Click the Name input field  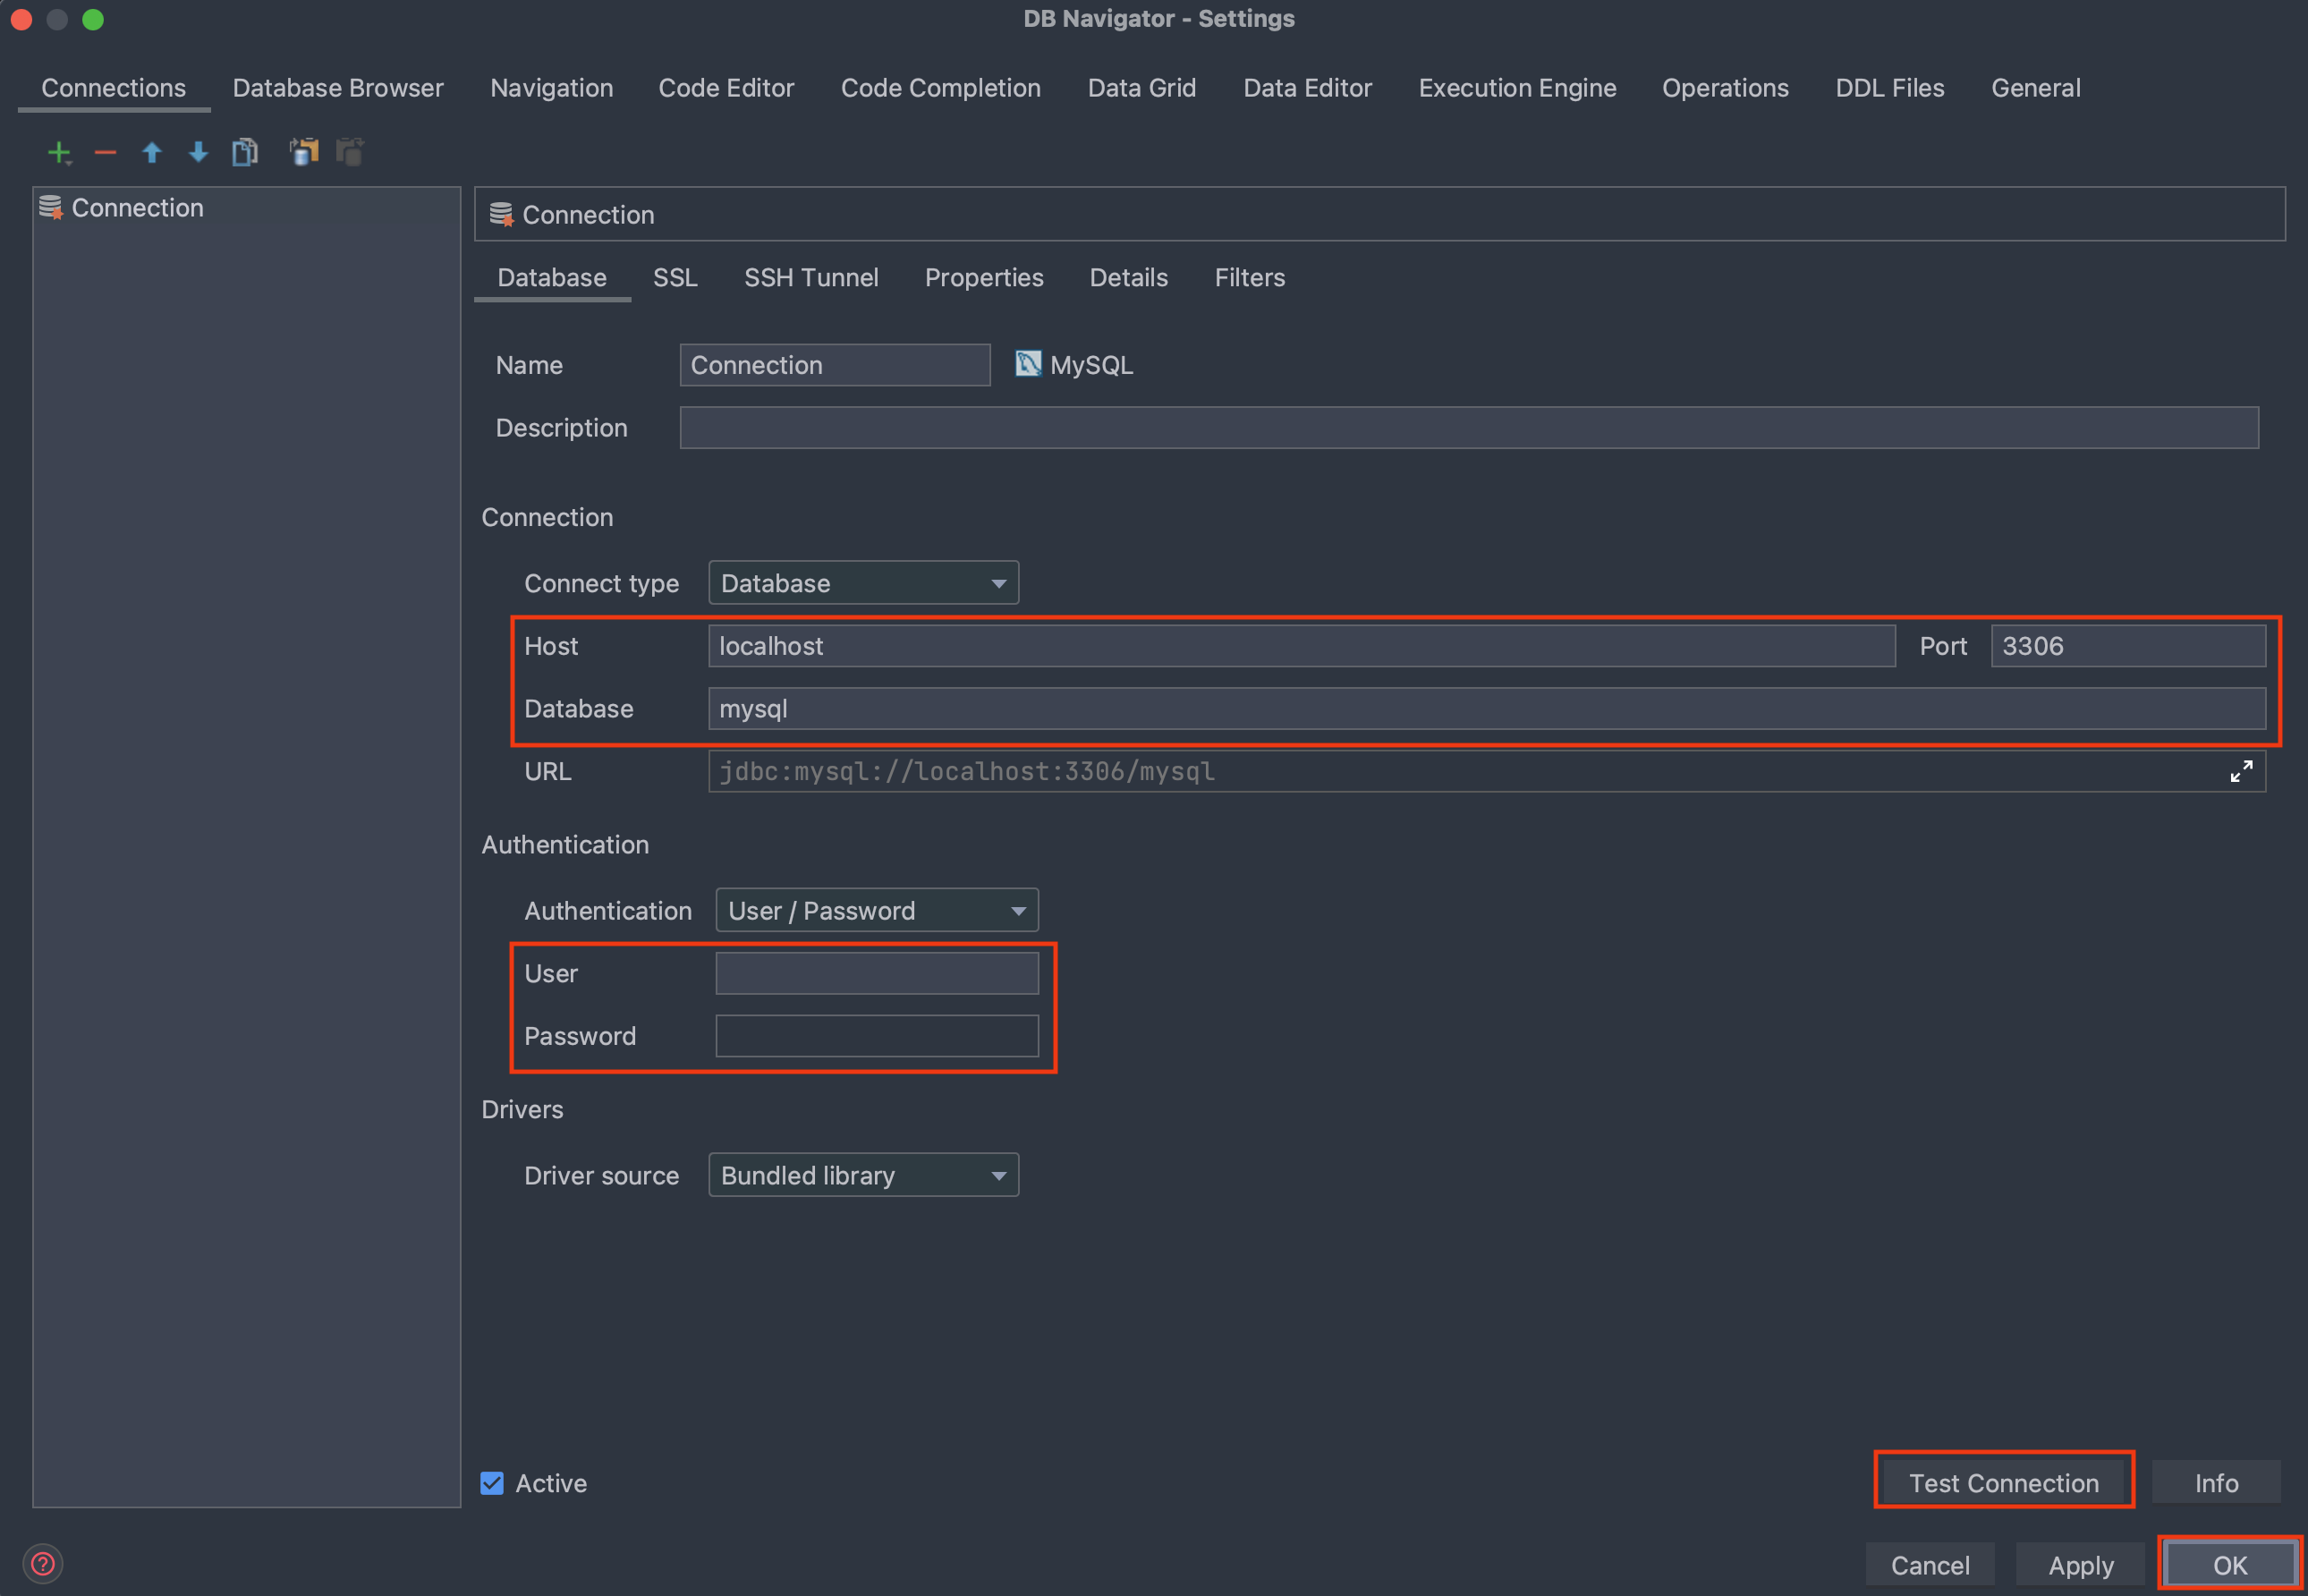click(x=835, y=365)
